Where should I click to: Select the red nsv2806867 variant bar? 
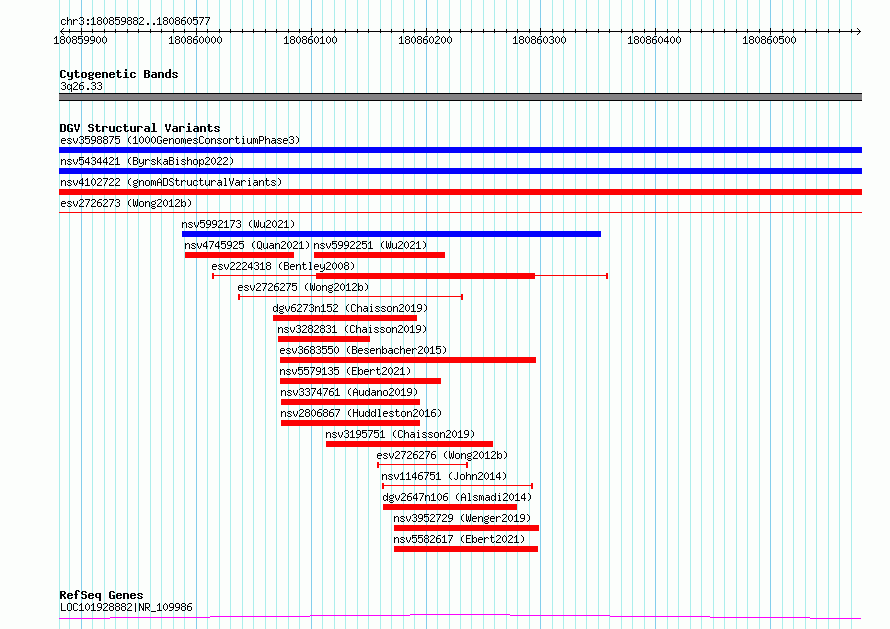pyautogui.click(x=350, y=423)
